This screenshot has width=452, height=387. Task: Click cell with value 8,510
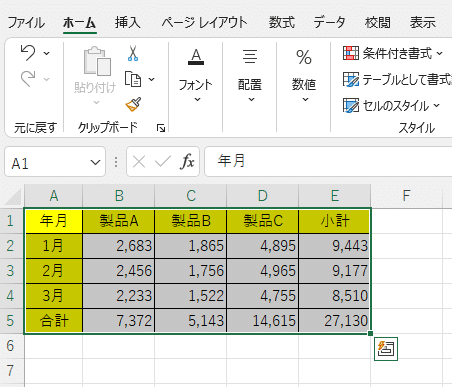(335, 296)
